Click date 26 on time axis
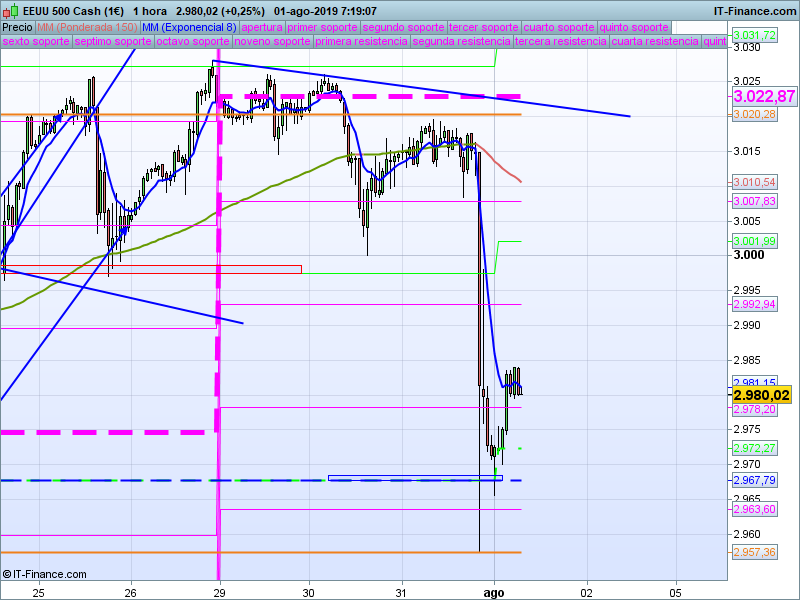The image size is (800, 600). pos(131,593)
